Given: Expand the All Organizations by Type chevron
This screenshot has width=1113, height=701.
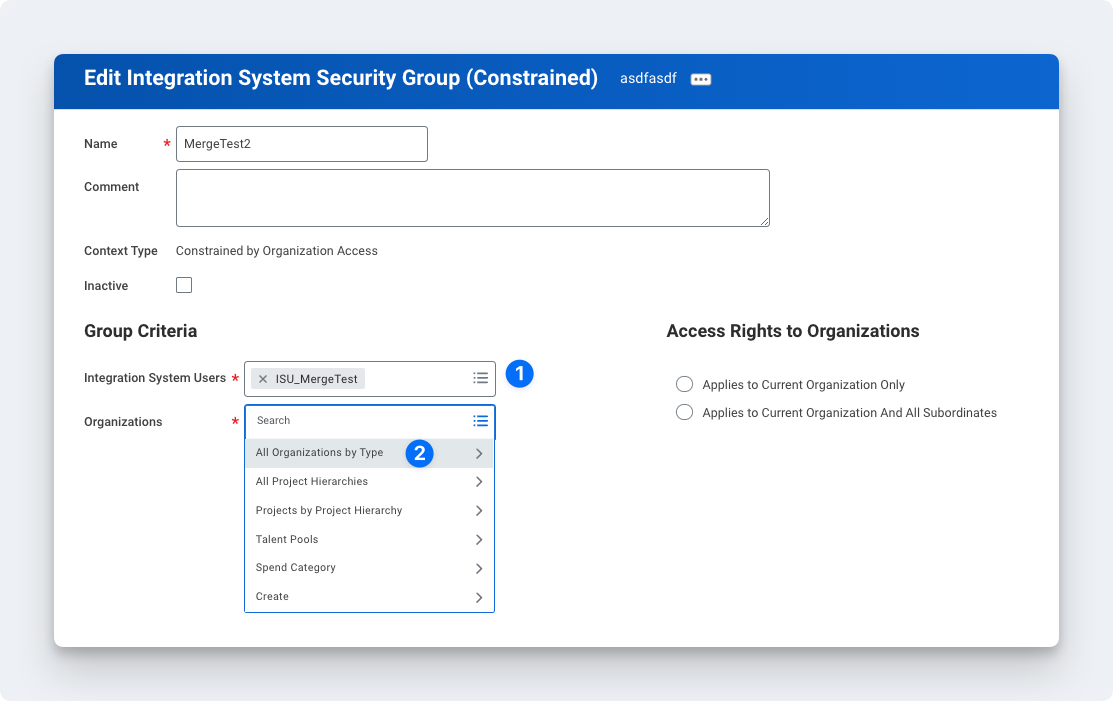Looking at the screenshot, I should (x=479, y=453).
